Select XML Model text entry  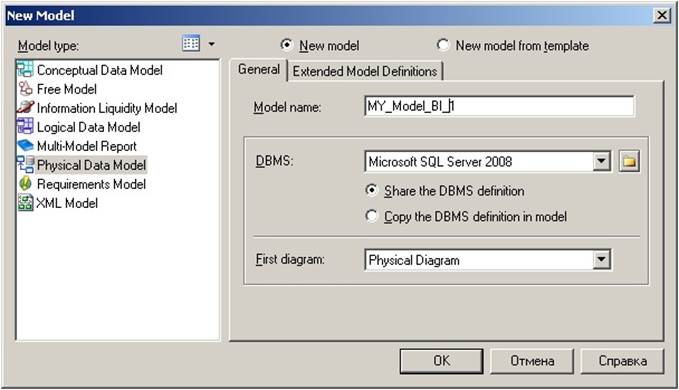click(x=67, y=203)
